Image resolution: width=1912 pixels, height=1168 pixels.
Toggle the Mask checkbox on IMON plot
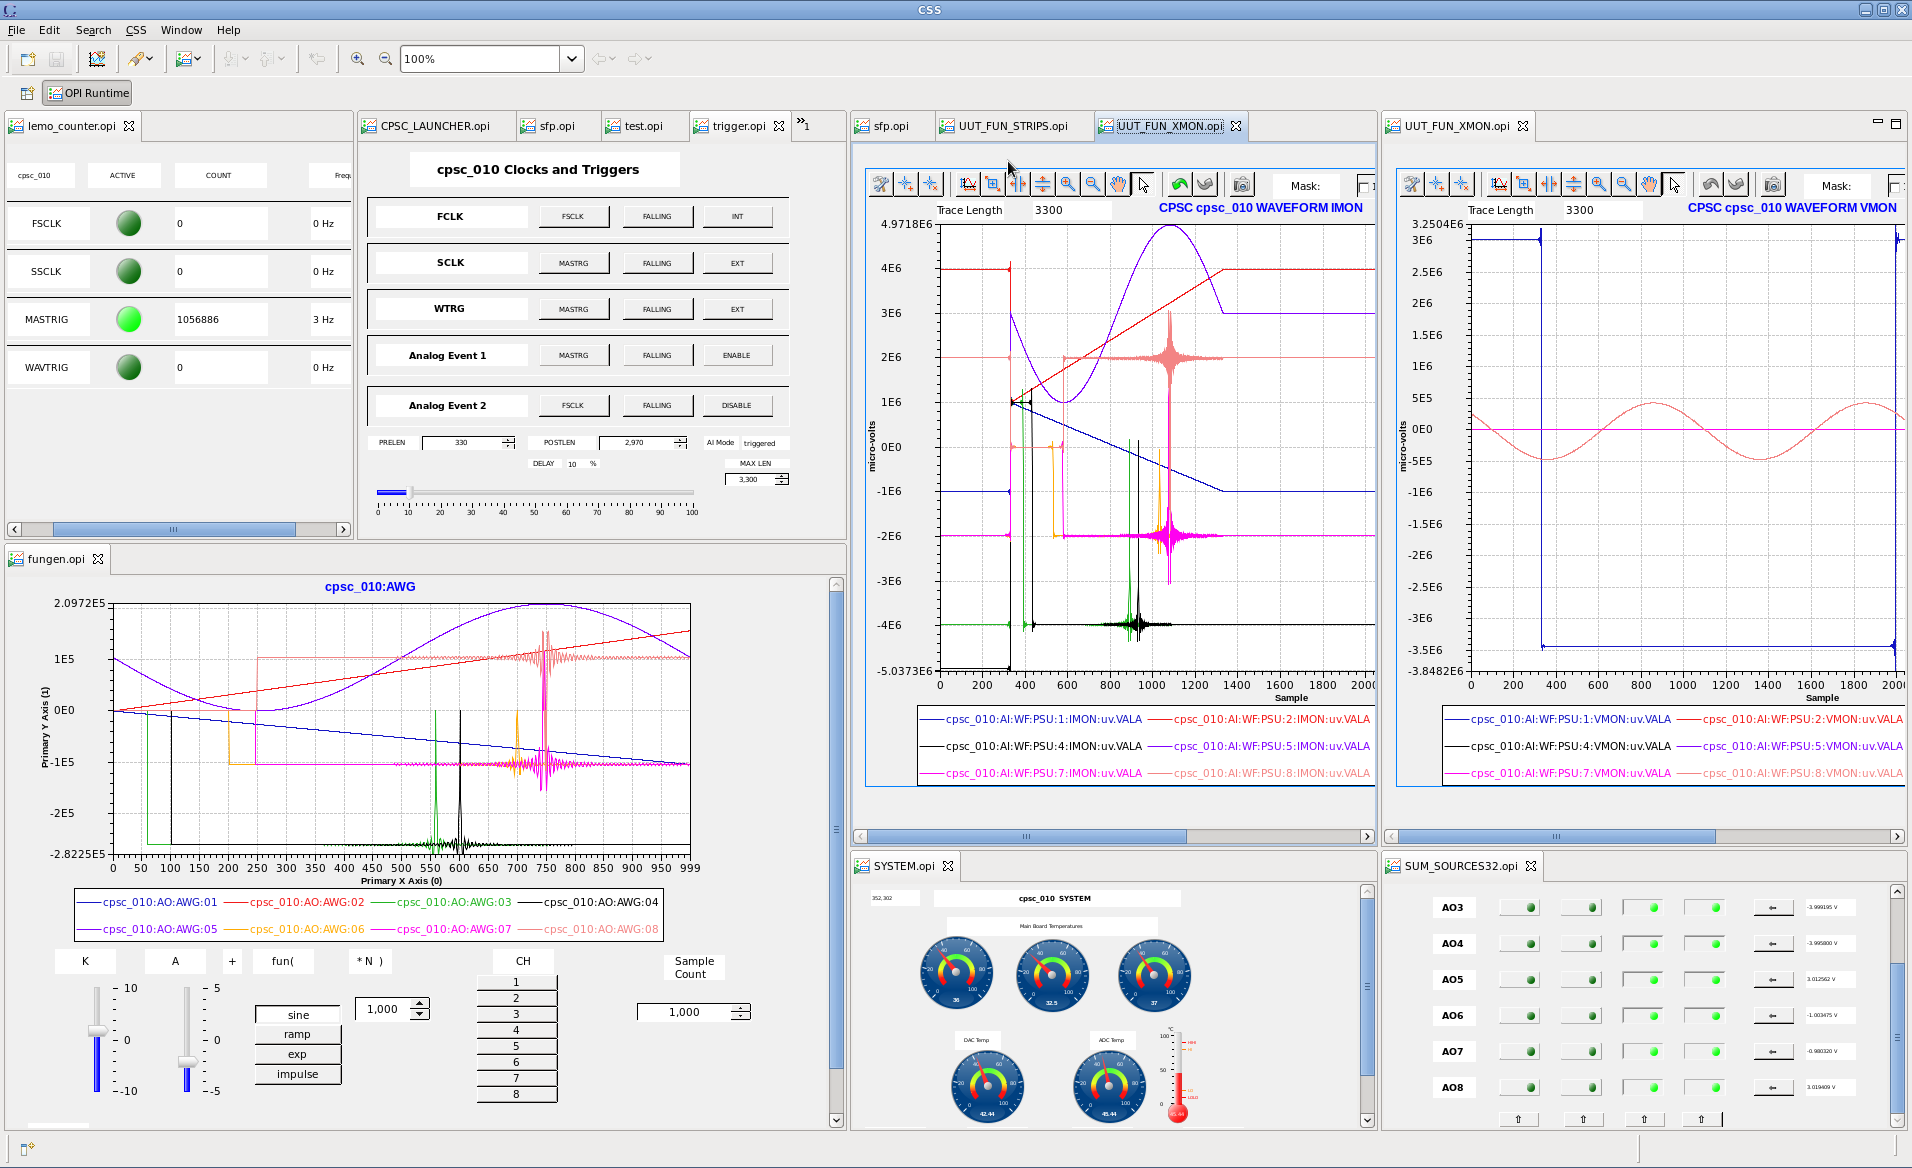(x=1363, y=186)
